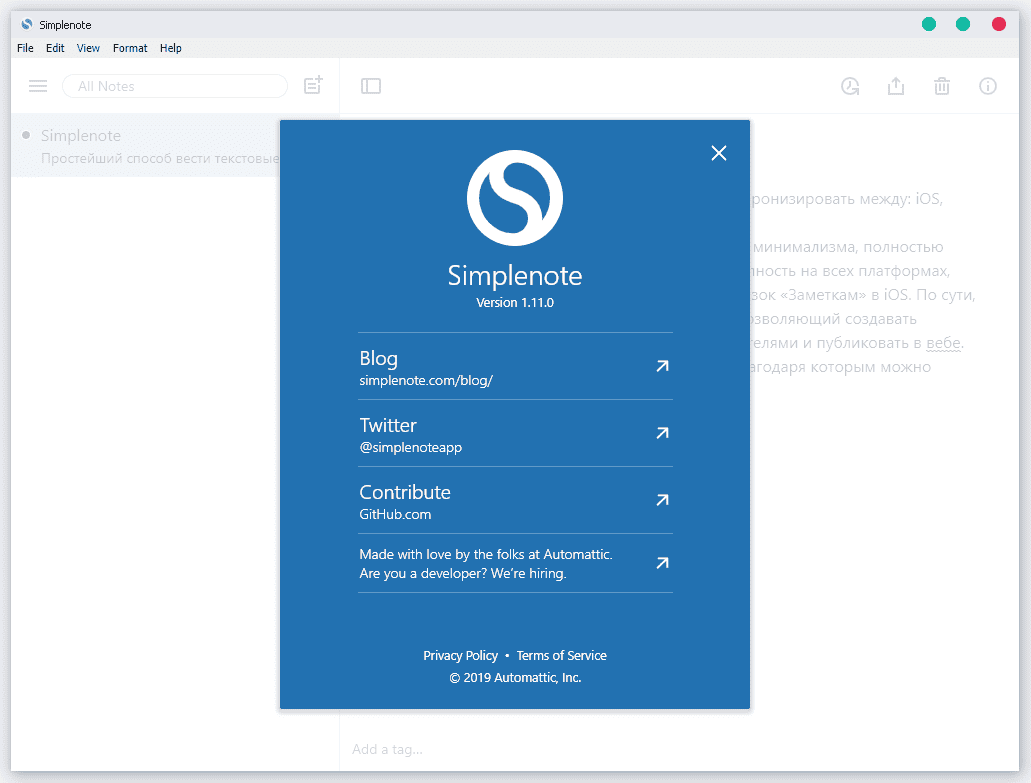The image size is (1031, 783).
Task: Click the arrow icon beside the hiring message
Action: tap(662, 563)
